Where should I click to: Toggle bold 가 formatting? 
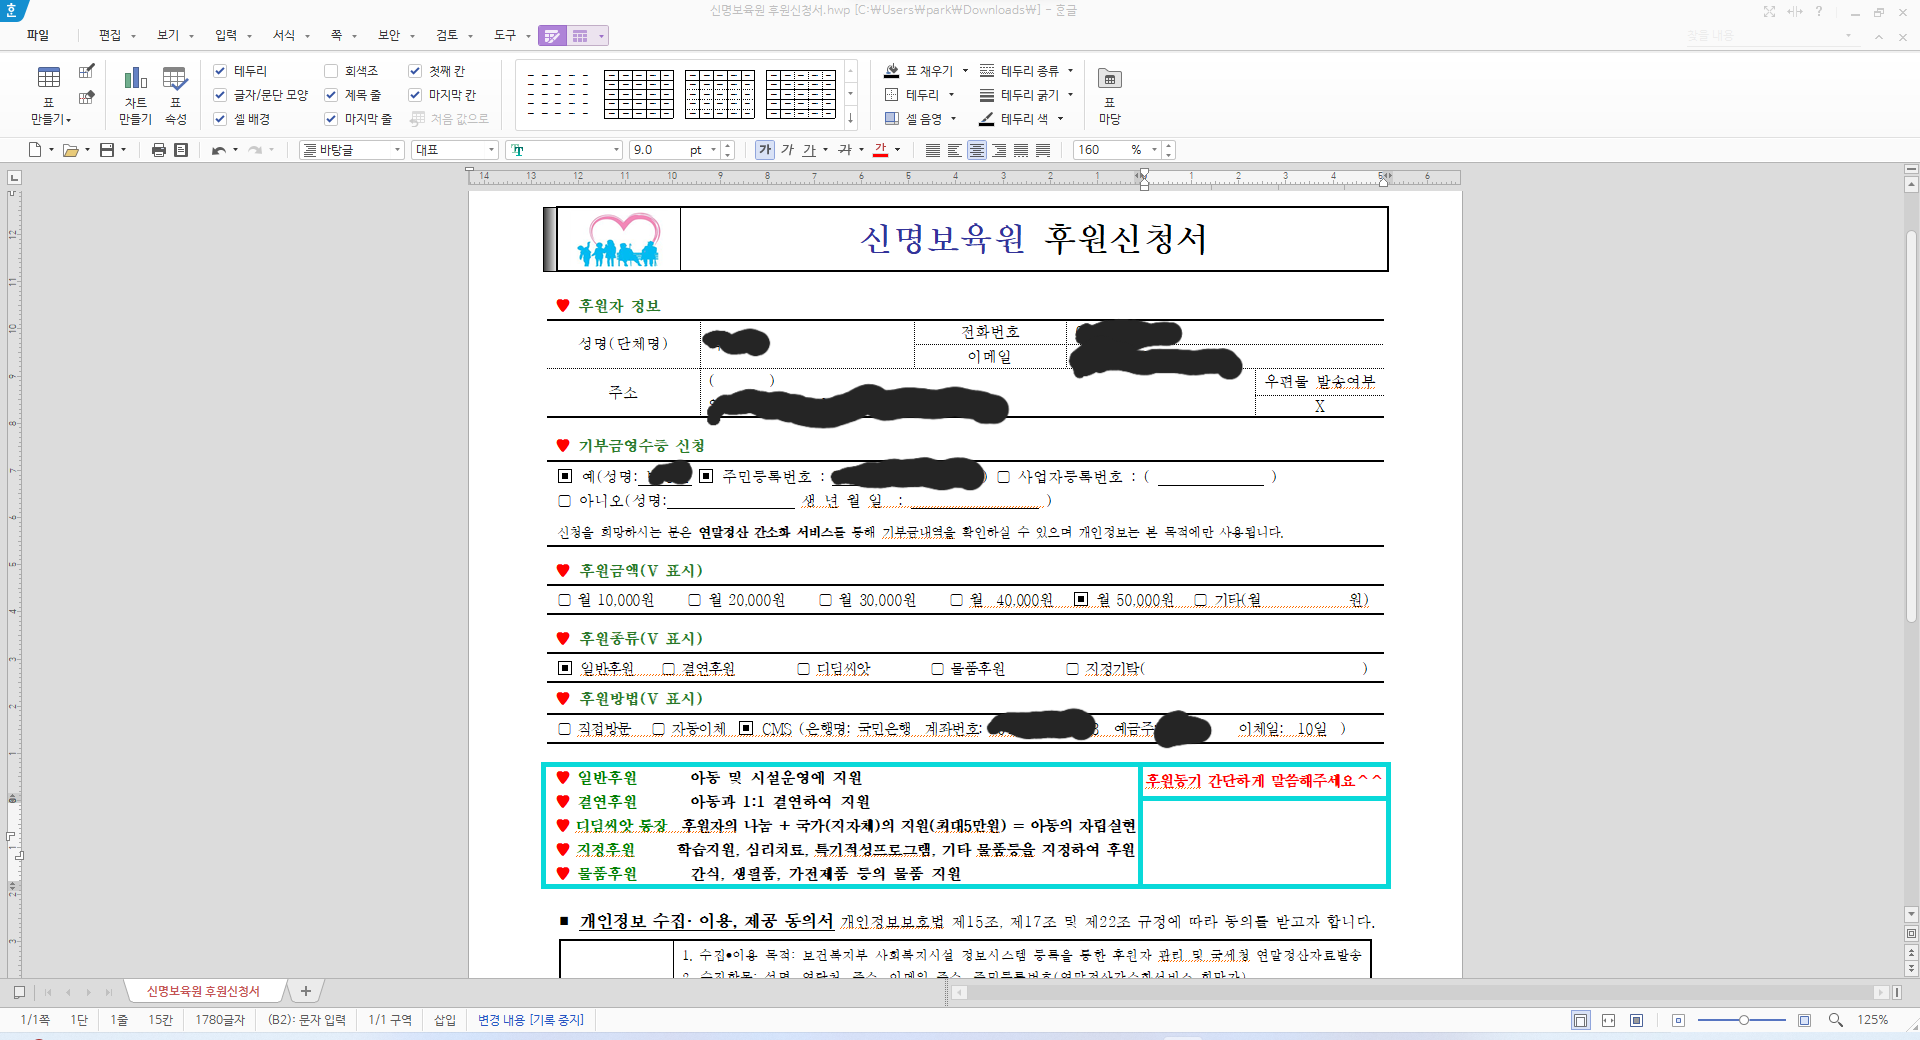click(x=765, y=150)
